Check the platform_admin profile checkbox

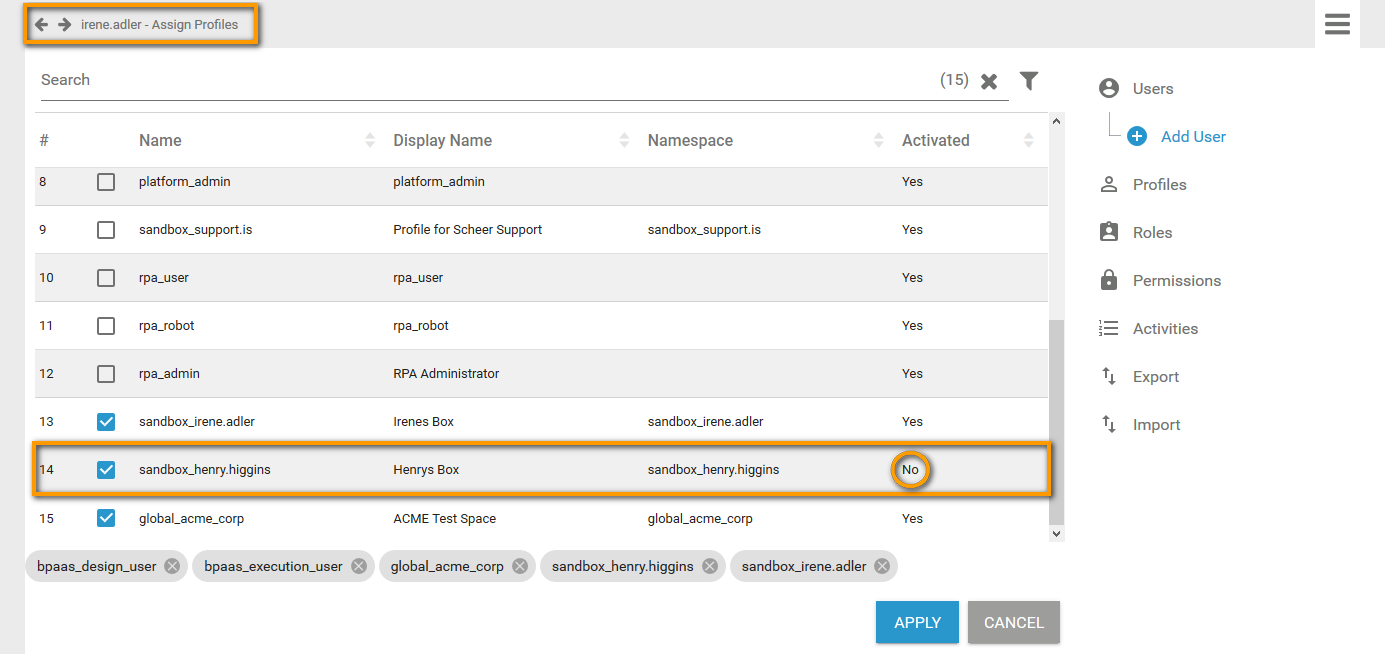pyautogui.click(x=106, y=182)
